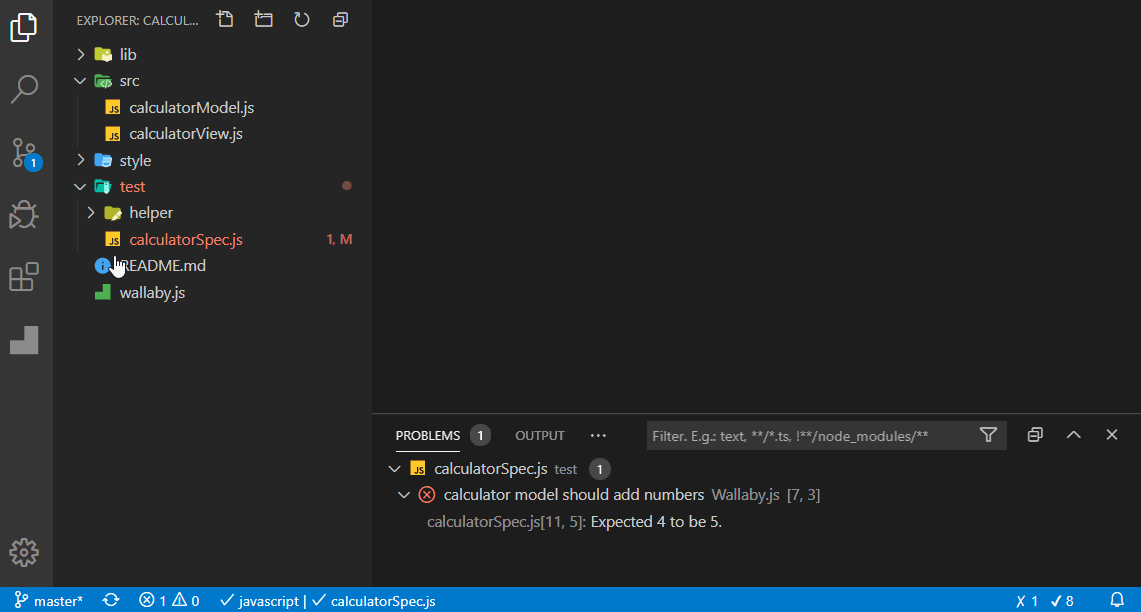Viewport: 1141px width, 612px height.
Task: Click the filter funnel icon in Problems
Action: coord(988,435)
